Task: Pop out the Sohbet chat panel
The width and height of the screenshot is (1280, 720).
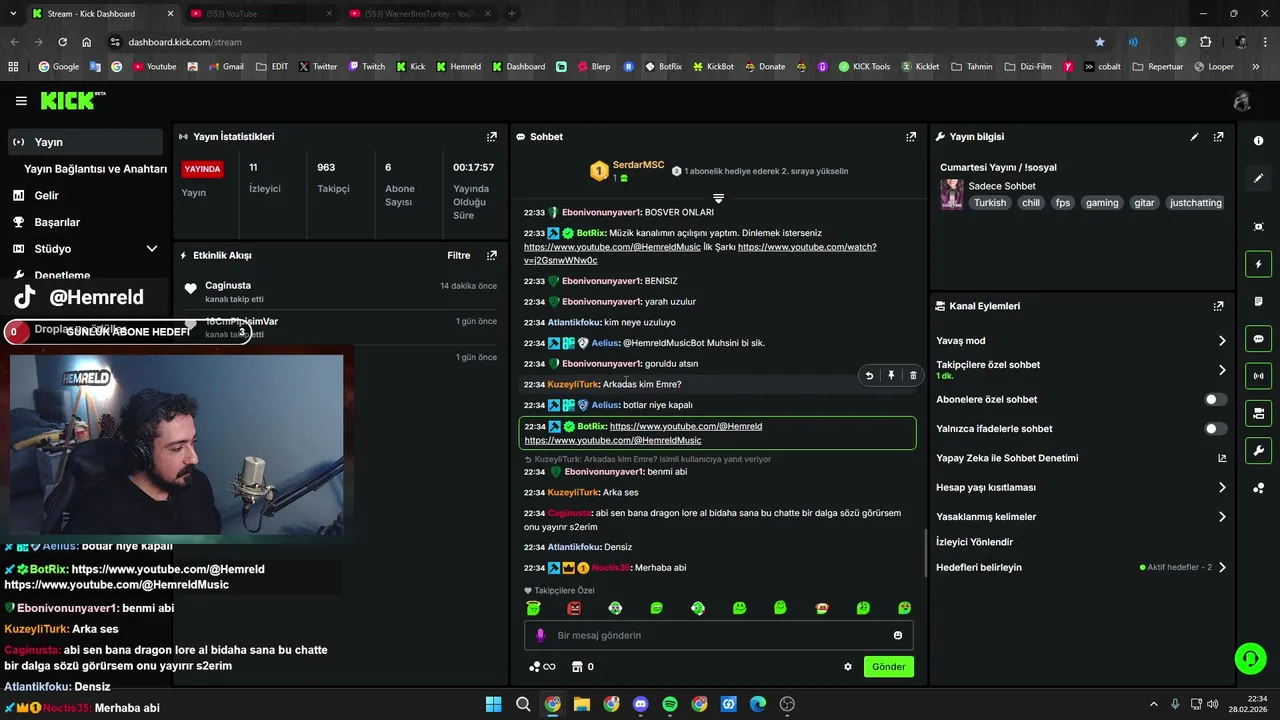Action: [x=911, y=137]
